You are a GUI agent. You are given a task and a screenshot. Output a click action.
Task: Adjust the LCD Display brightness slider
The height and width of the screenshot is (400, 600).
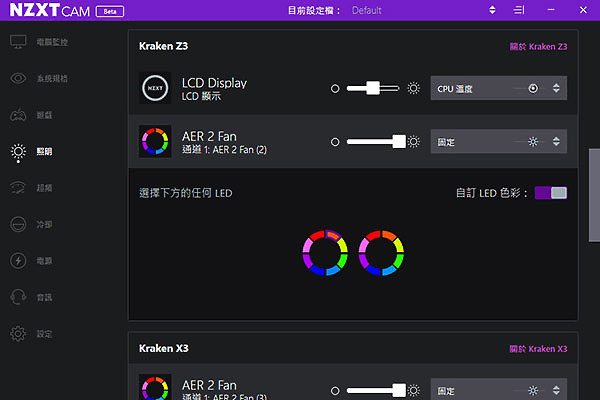click(x=373, y=88)
